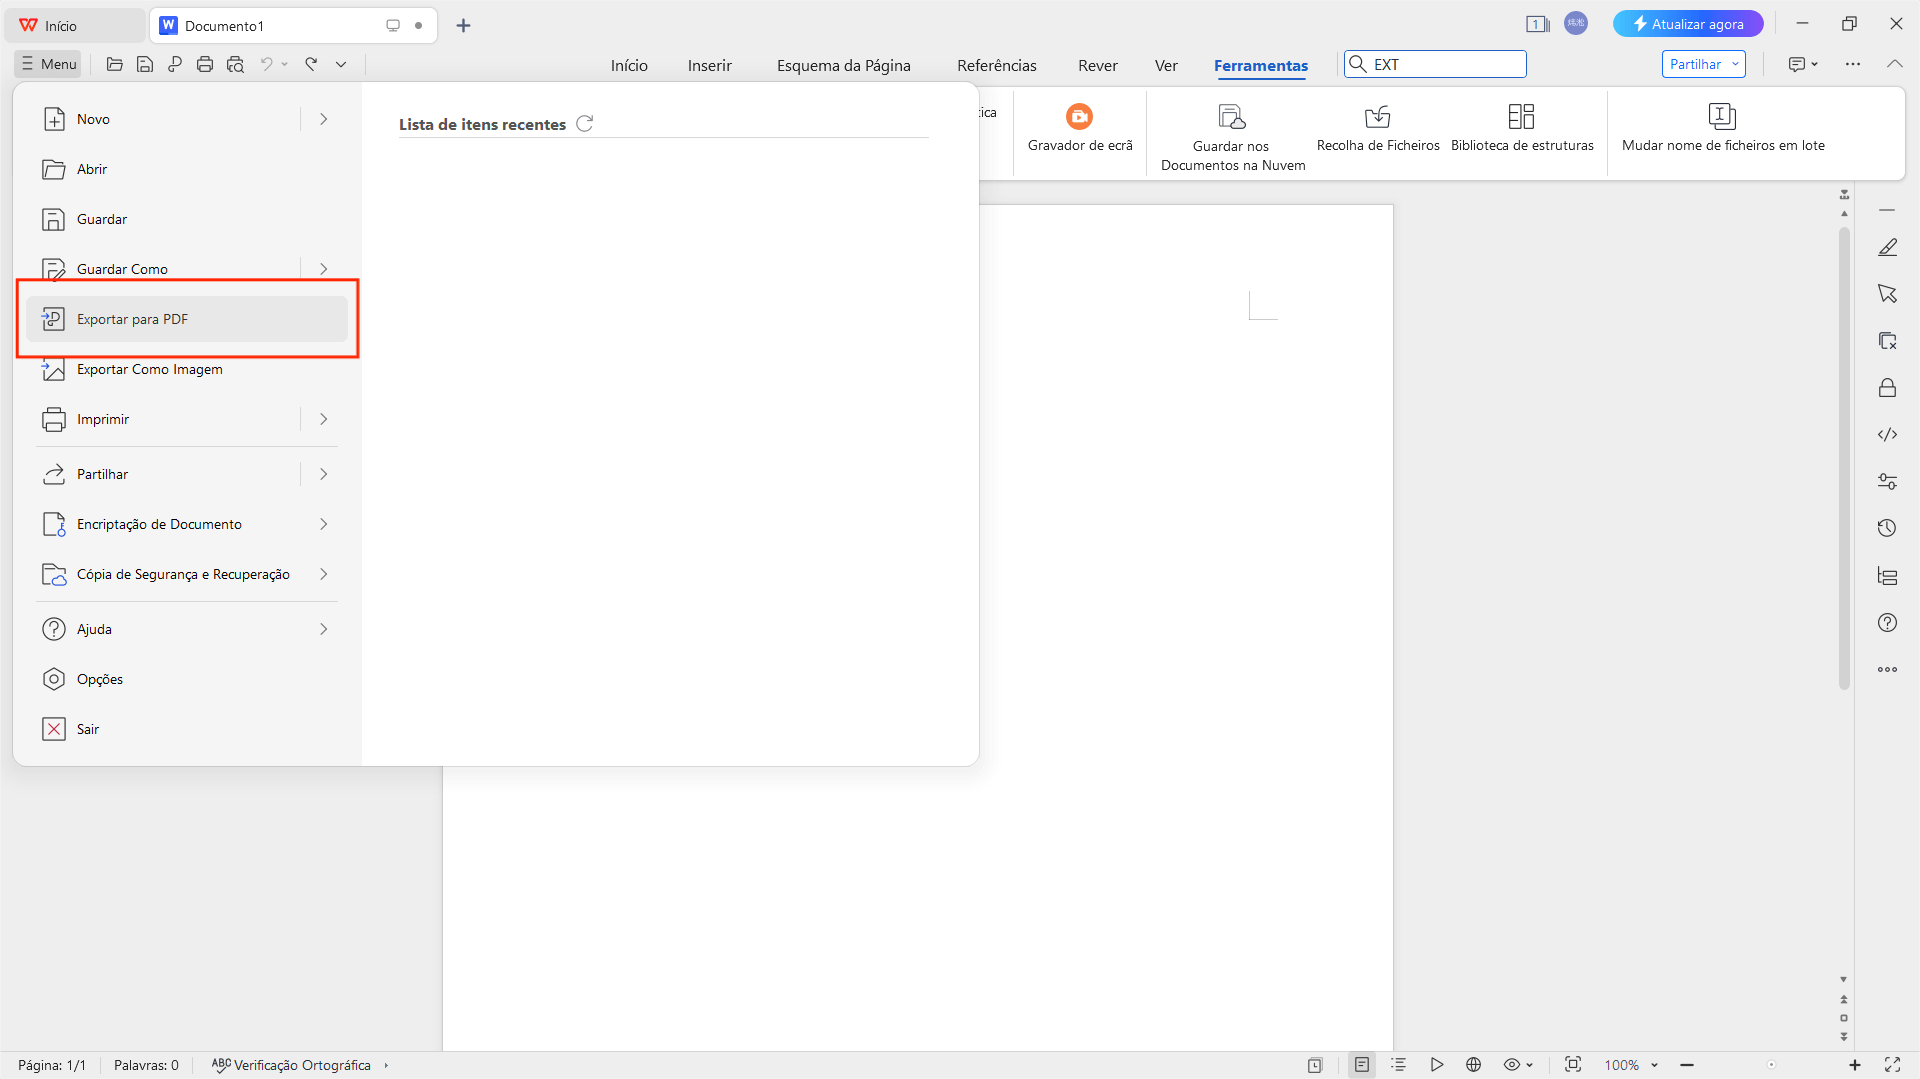The width and height of the screenshot is (1920, 1079).
Task: Toggle eye protection mode in status bar
Action: tap(1513, 1065)
